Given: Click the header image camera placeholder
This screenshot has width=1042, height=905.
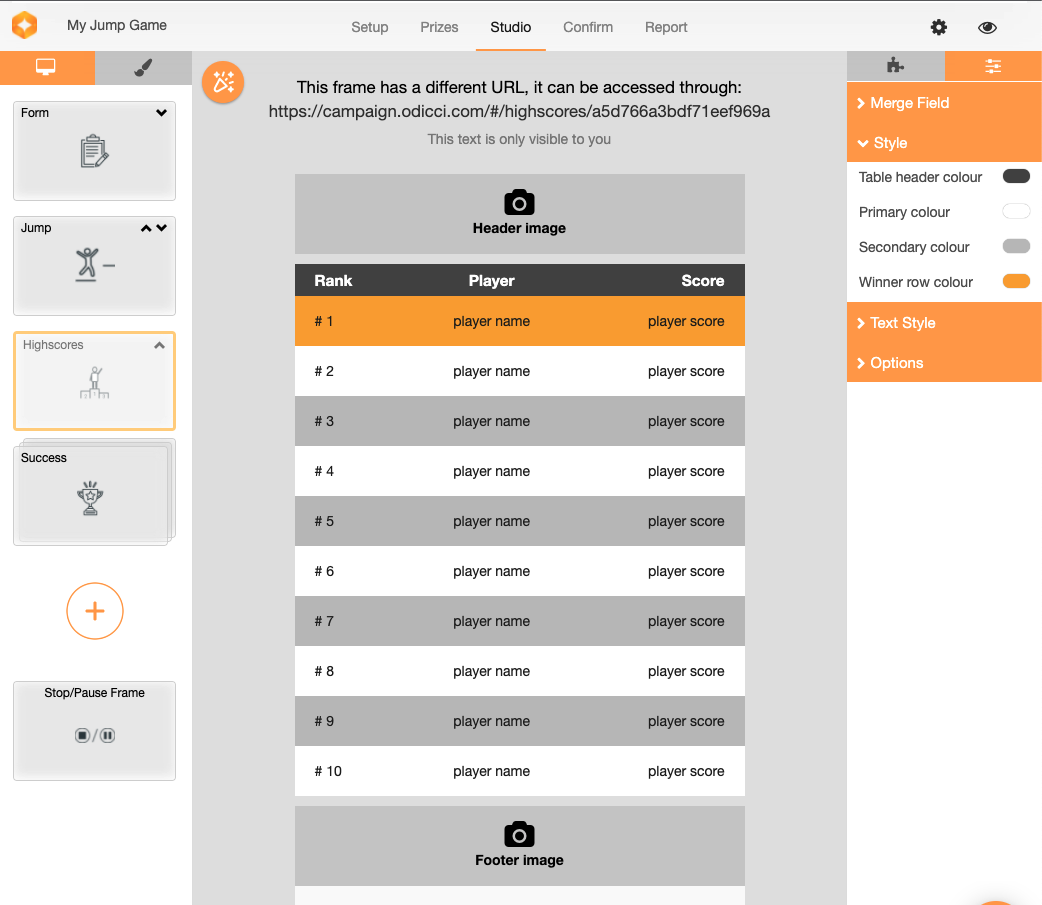Looking at the screenshot, I should [x=519, y=213].
